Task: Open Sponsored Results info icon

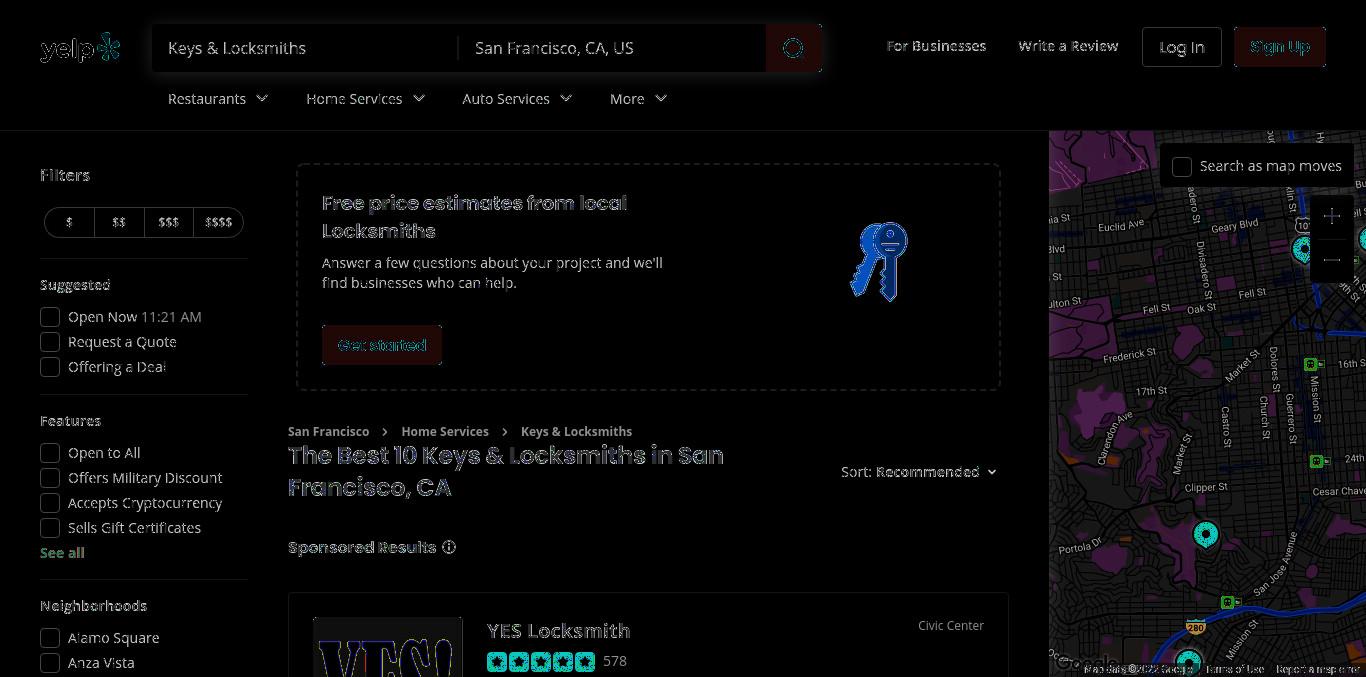Action: coord(449,547)
